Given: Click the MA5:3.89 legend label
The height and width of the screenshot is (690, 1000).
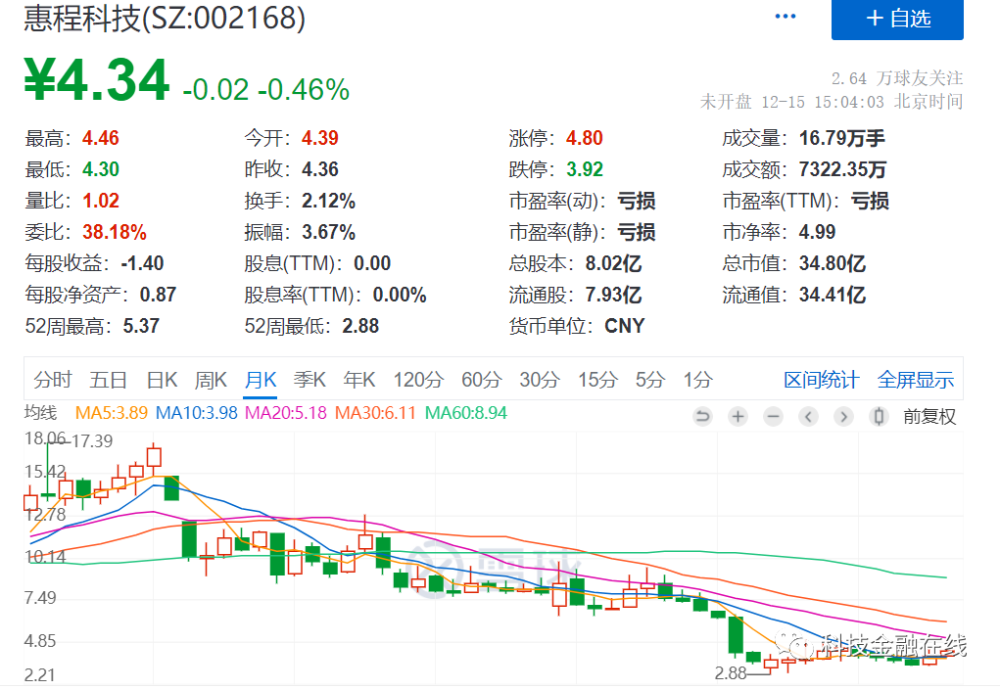Looking at the screenshot, I should [112, 413].
